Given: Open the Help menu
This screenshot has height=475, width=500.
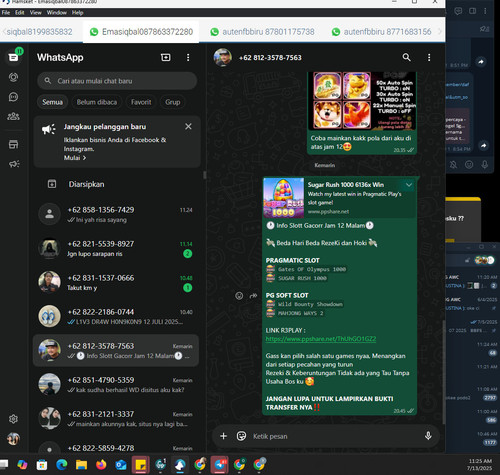Looking at the screenshot, I should point(77,13).
